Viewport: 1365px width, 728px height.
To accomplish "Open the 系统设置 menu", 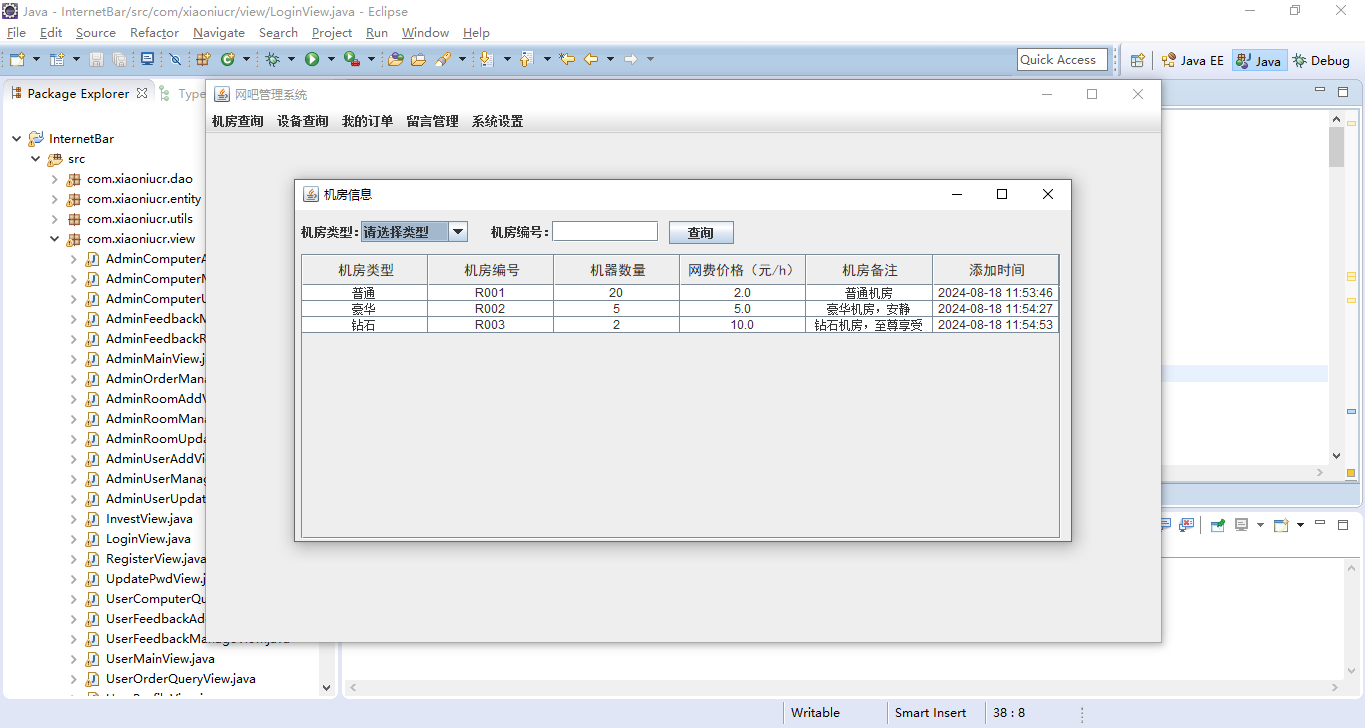I will tap(497, 122).
